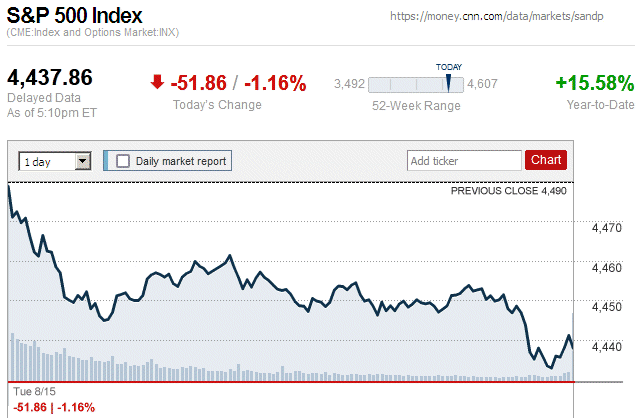Tick the Daily market report checkbox
Image resolution: width=640 pixels, height=420 pixels.
click(x=123, y=160)
